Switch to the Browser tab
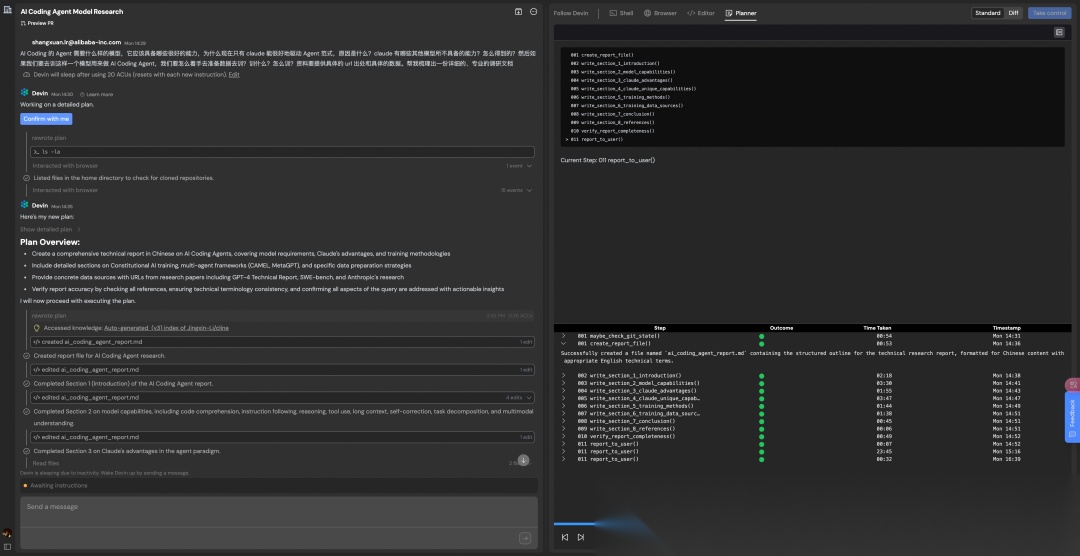 point(660,13)
